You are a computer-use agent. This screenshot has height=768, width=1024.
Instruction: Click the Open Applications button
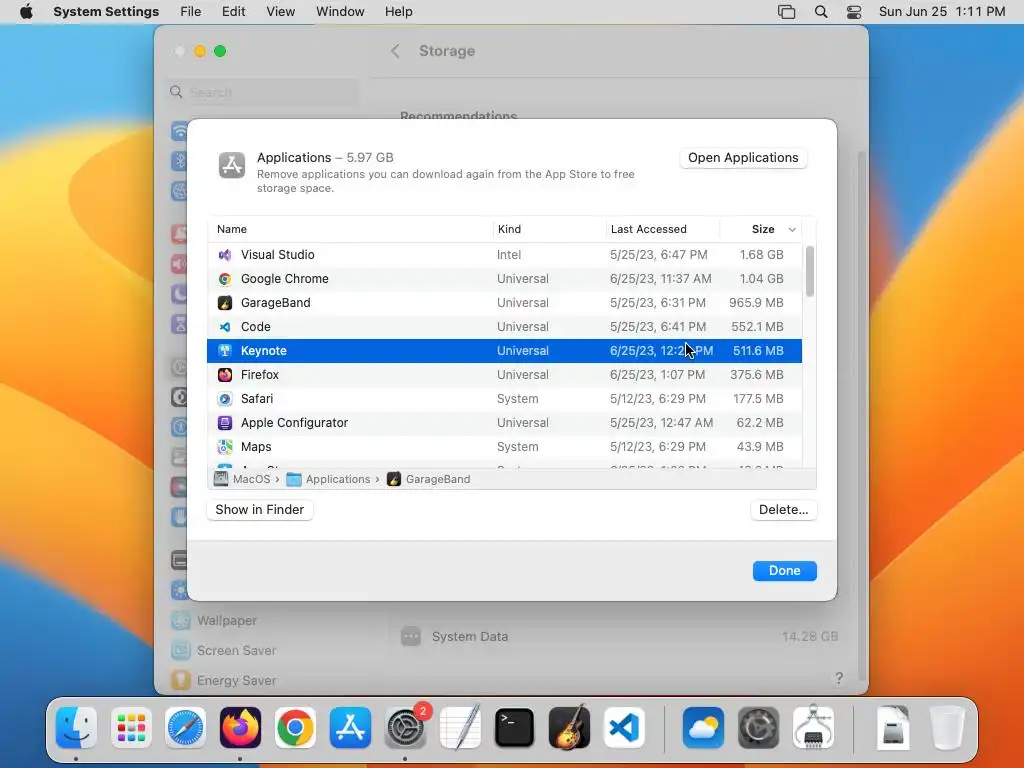[x=743, y=158]
